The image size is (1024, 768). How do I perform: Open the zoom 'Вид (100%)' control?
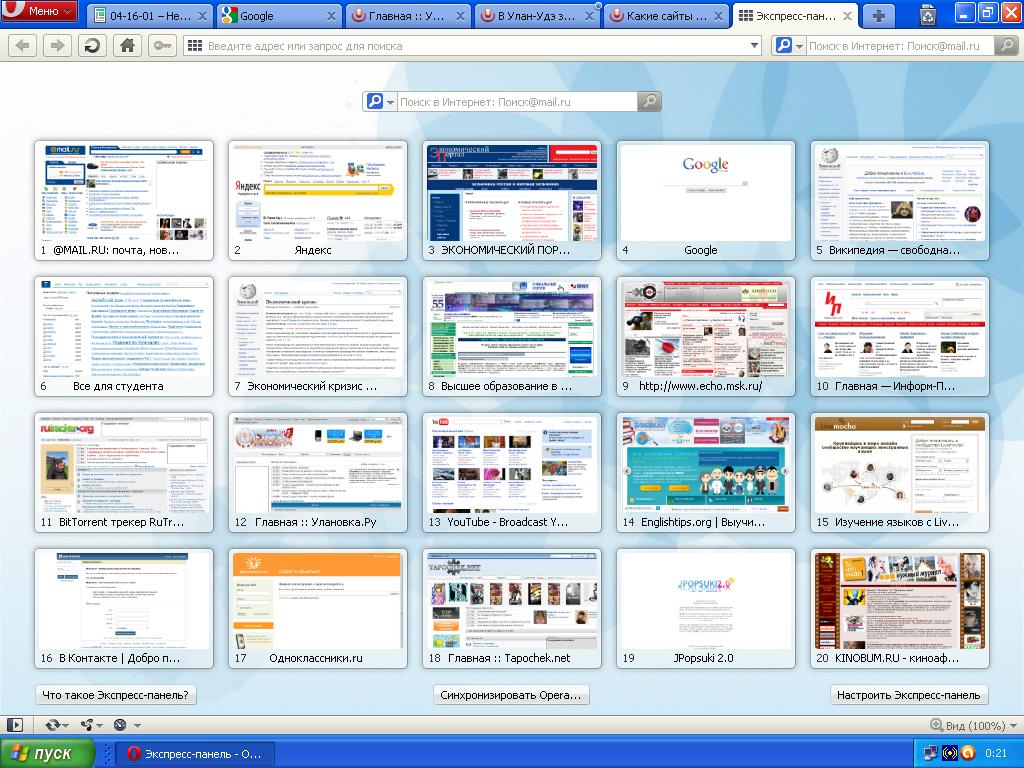968,725
